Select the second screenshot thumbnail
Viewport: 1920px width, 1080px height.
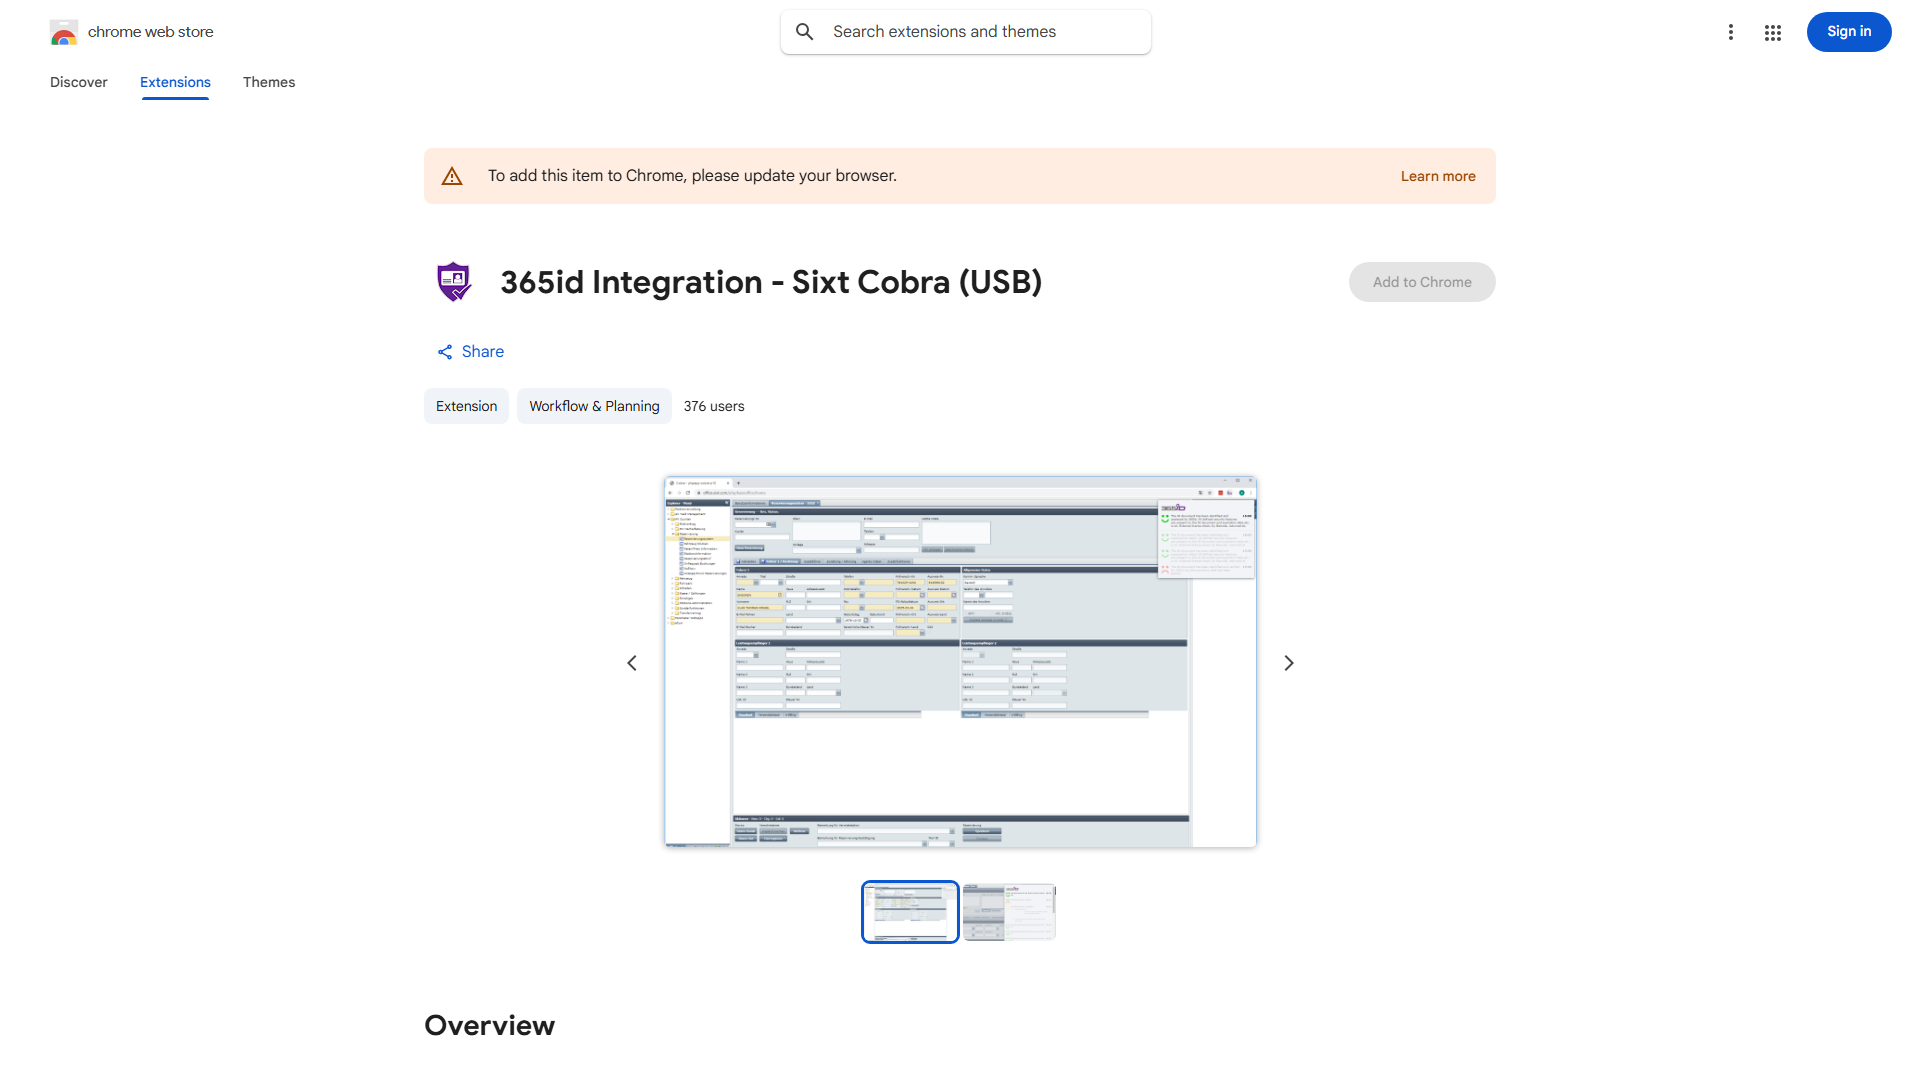pos(1008,911)
